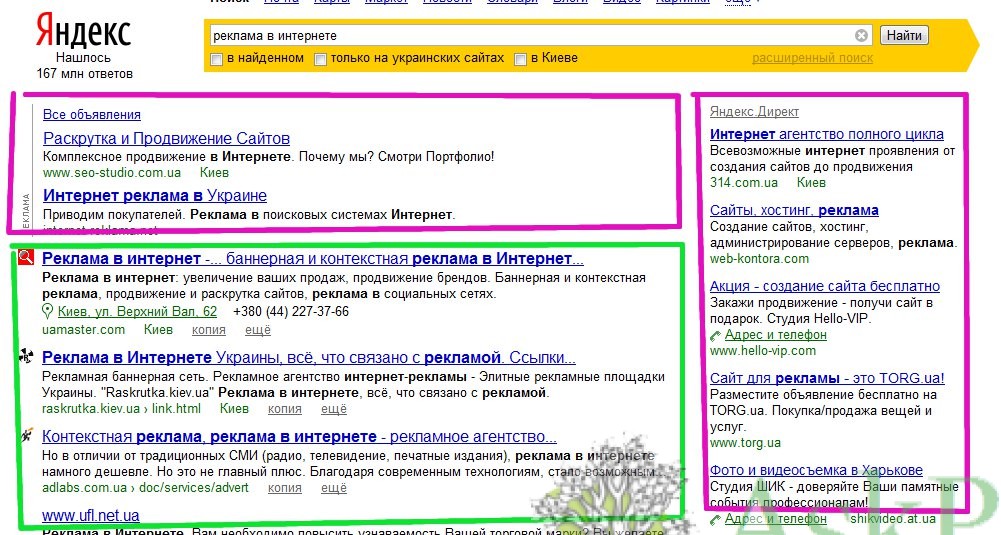Open the 'Контекстная реклама, реклама в интернете' result
The height and width of the screenshot is (535, 1001).
(299, 437)
